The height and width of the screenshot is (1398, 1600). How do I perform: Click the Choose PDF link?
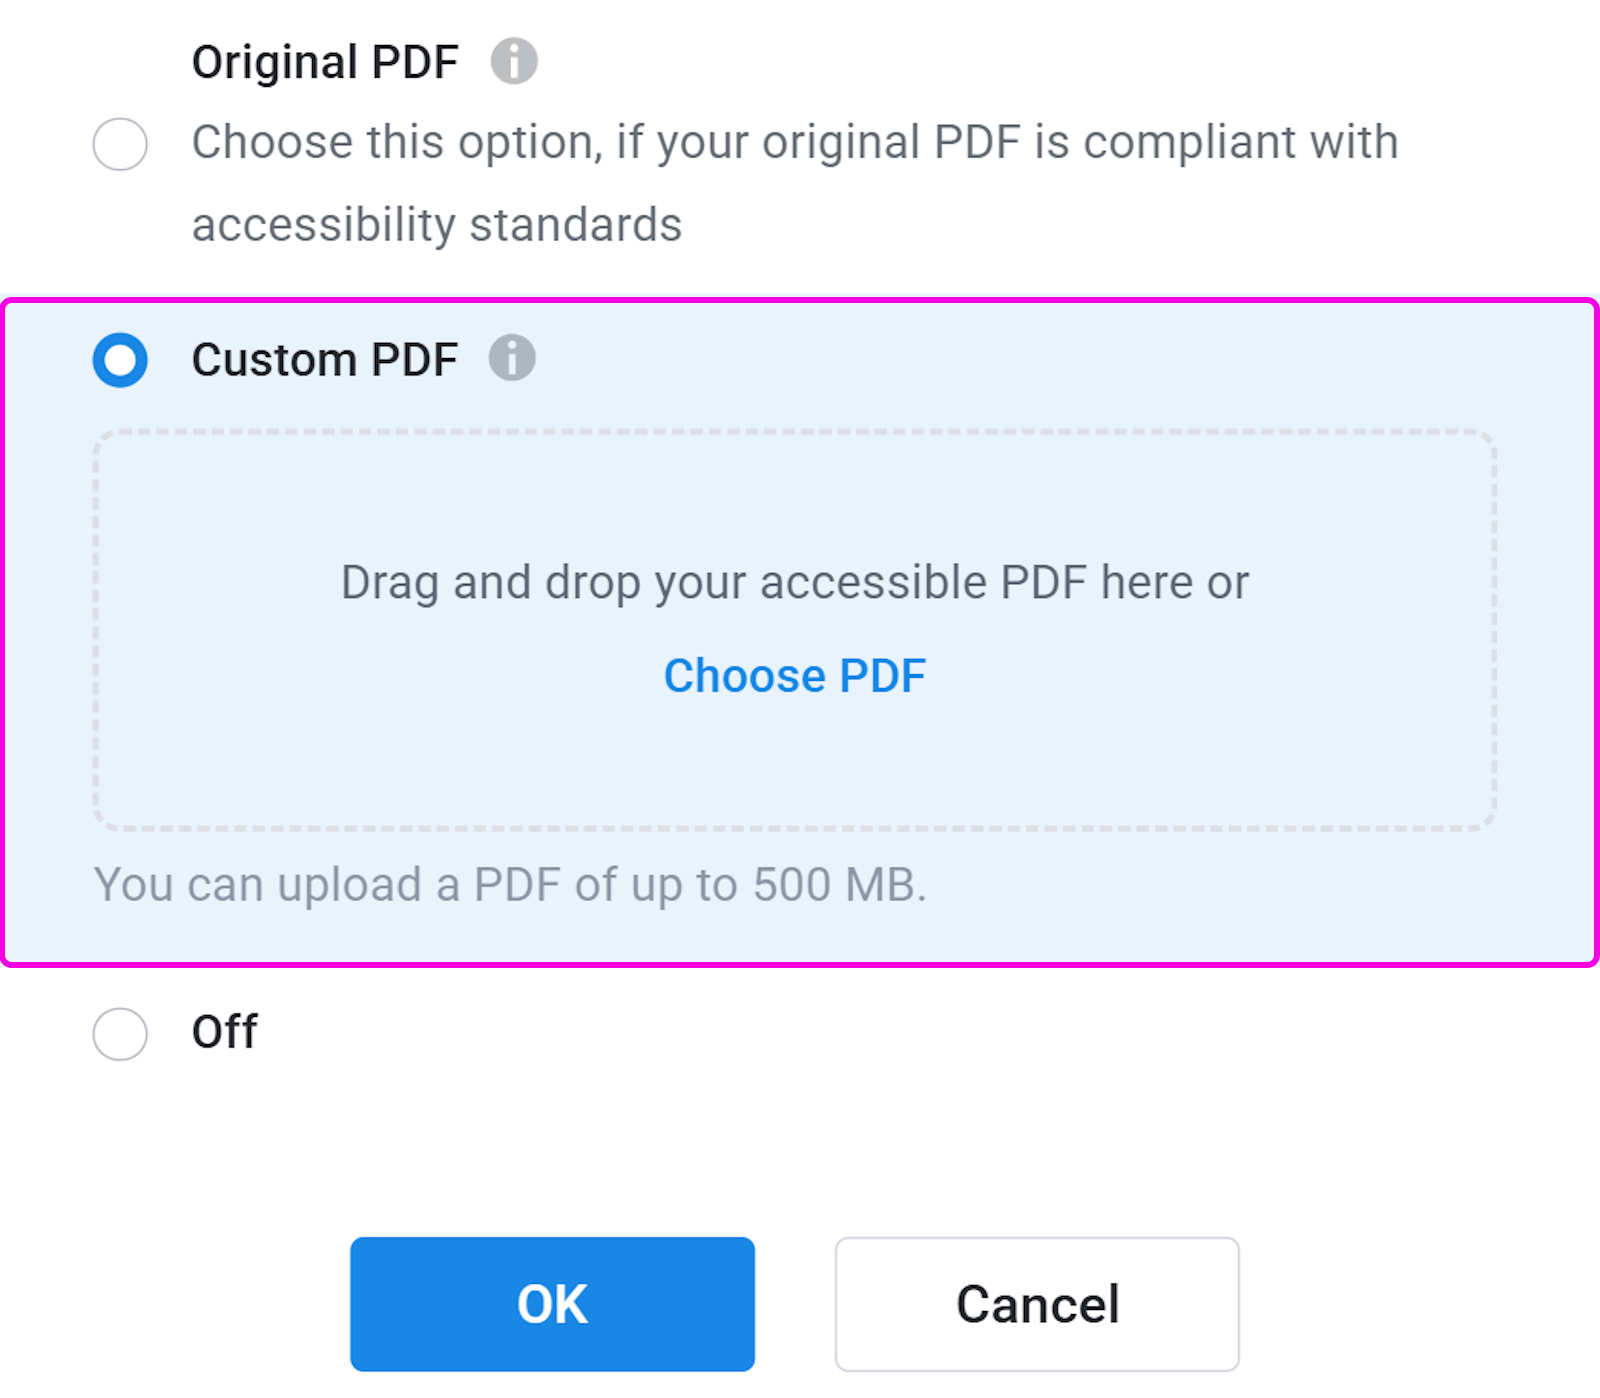click(795, 676)
